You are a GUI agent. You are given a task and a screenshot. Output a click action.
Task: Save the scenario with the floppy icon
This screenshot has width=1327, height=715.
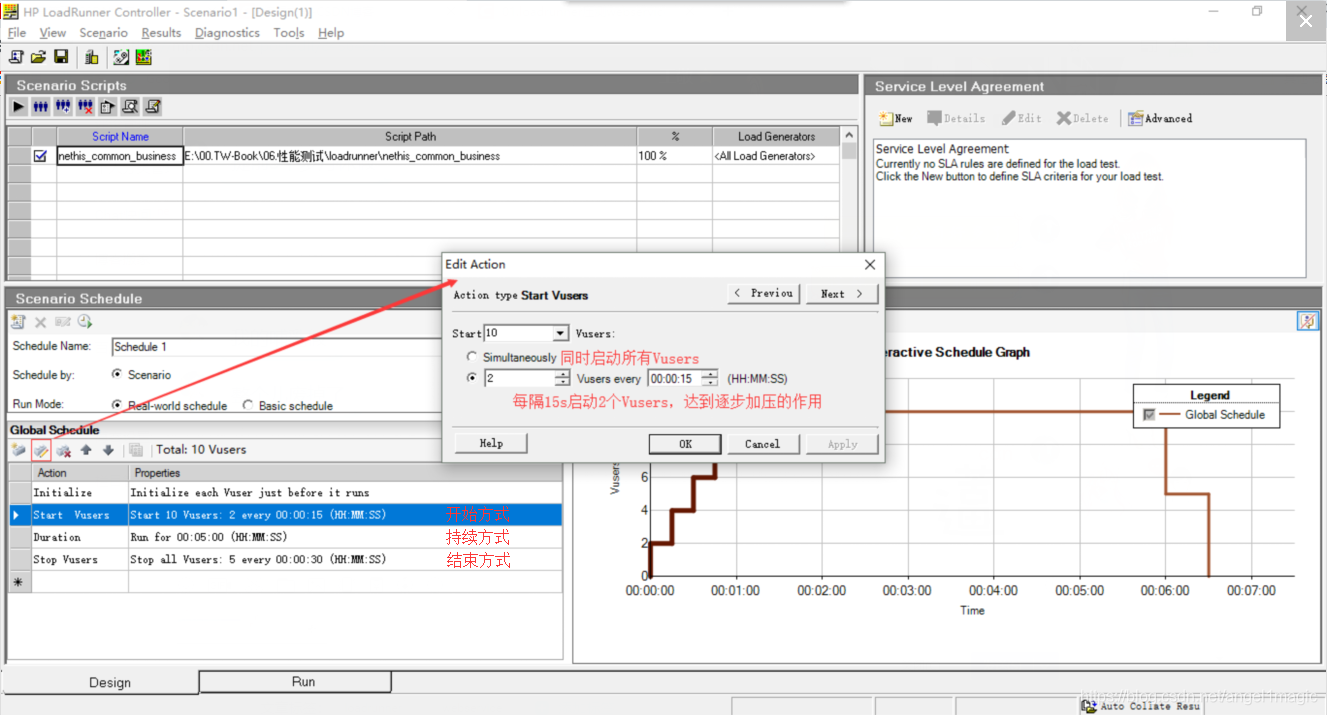point(61,57)
